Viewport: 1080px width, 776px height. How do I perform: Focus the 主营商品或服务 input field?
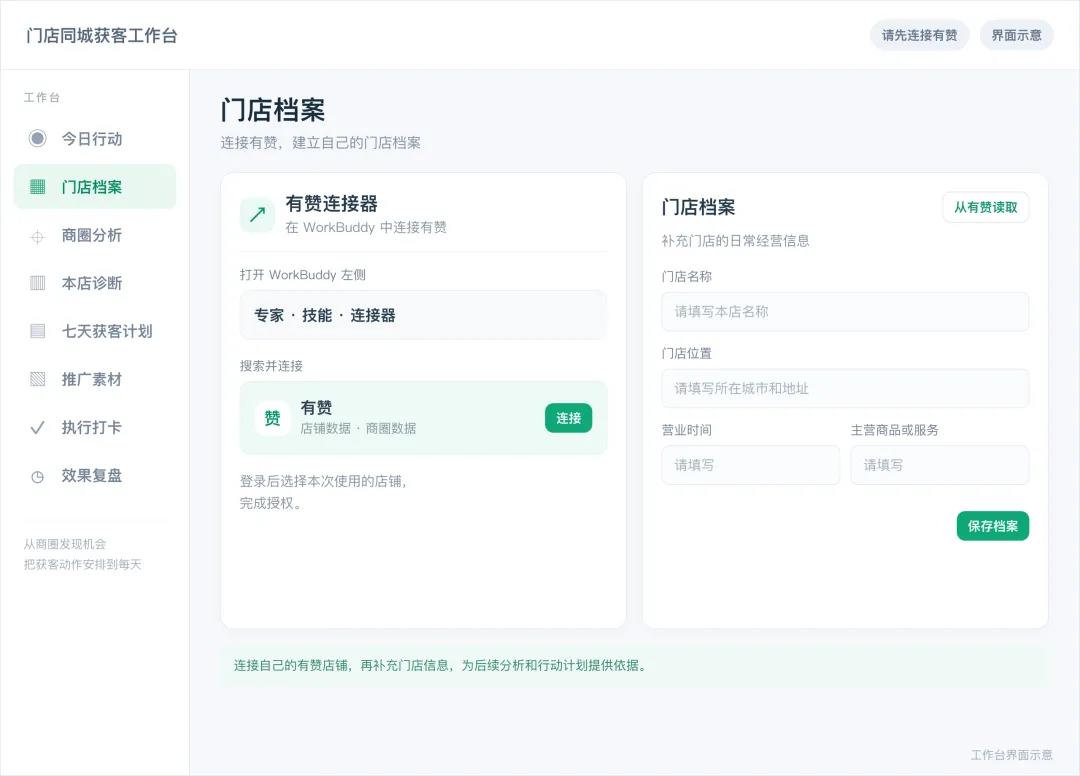(940, 465)
